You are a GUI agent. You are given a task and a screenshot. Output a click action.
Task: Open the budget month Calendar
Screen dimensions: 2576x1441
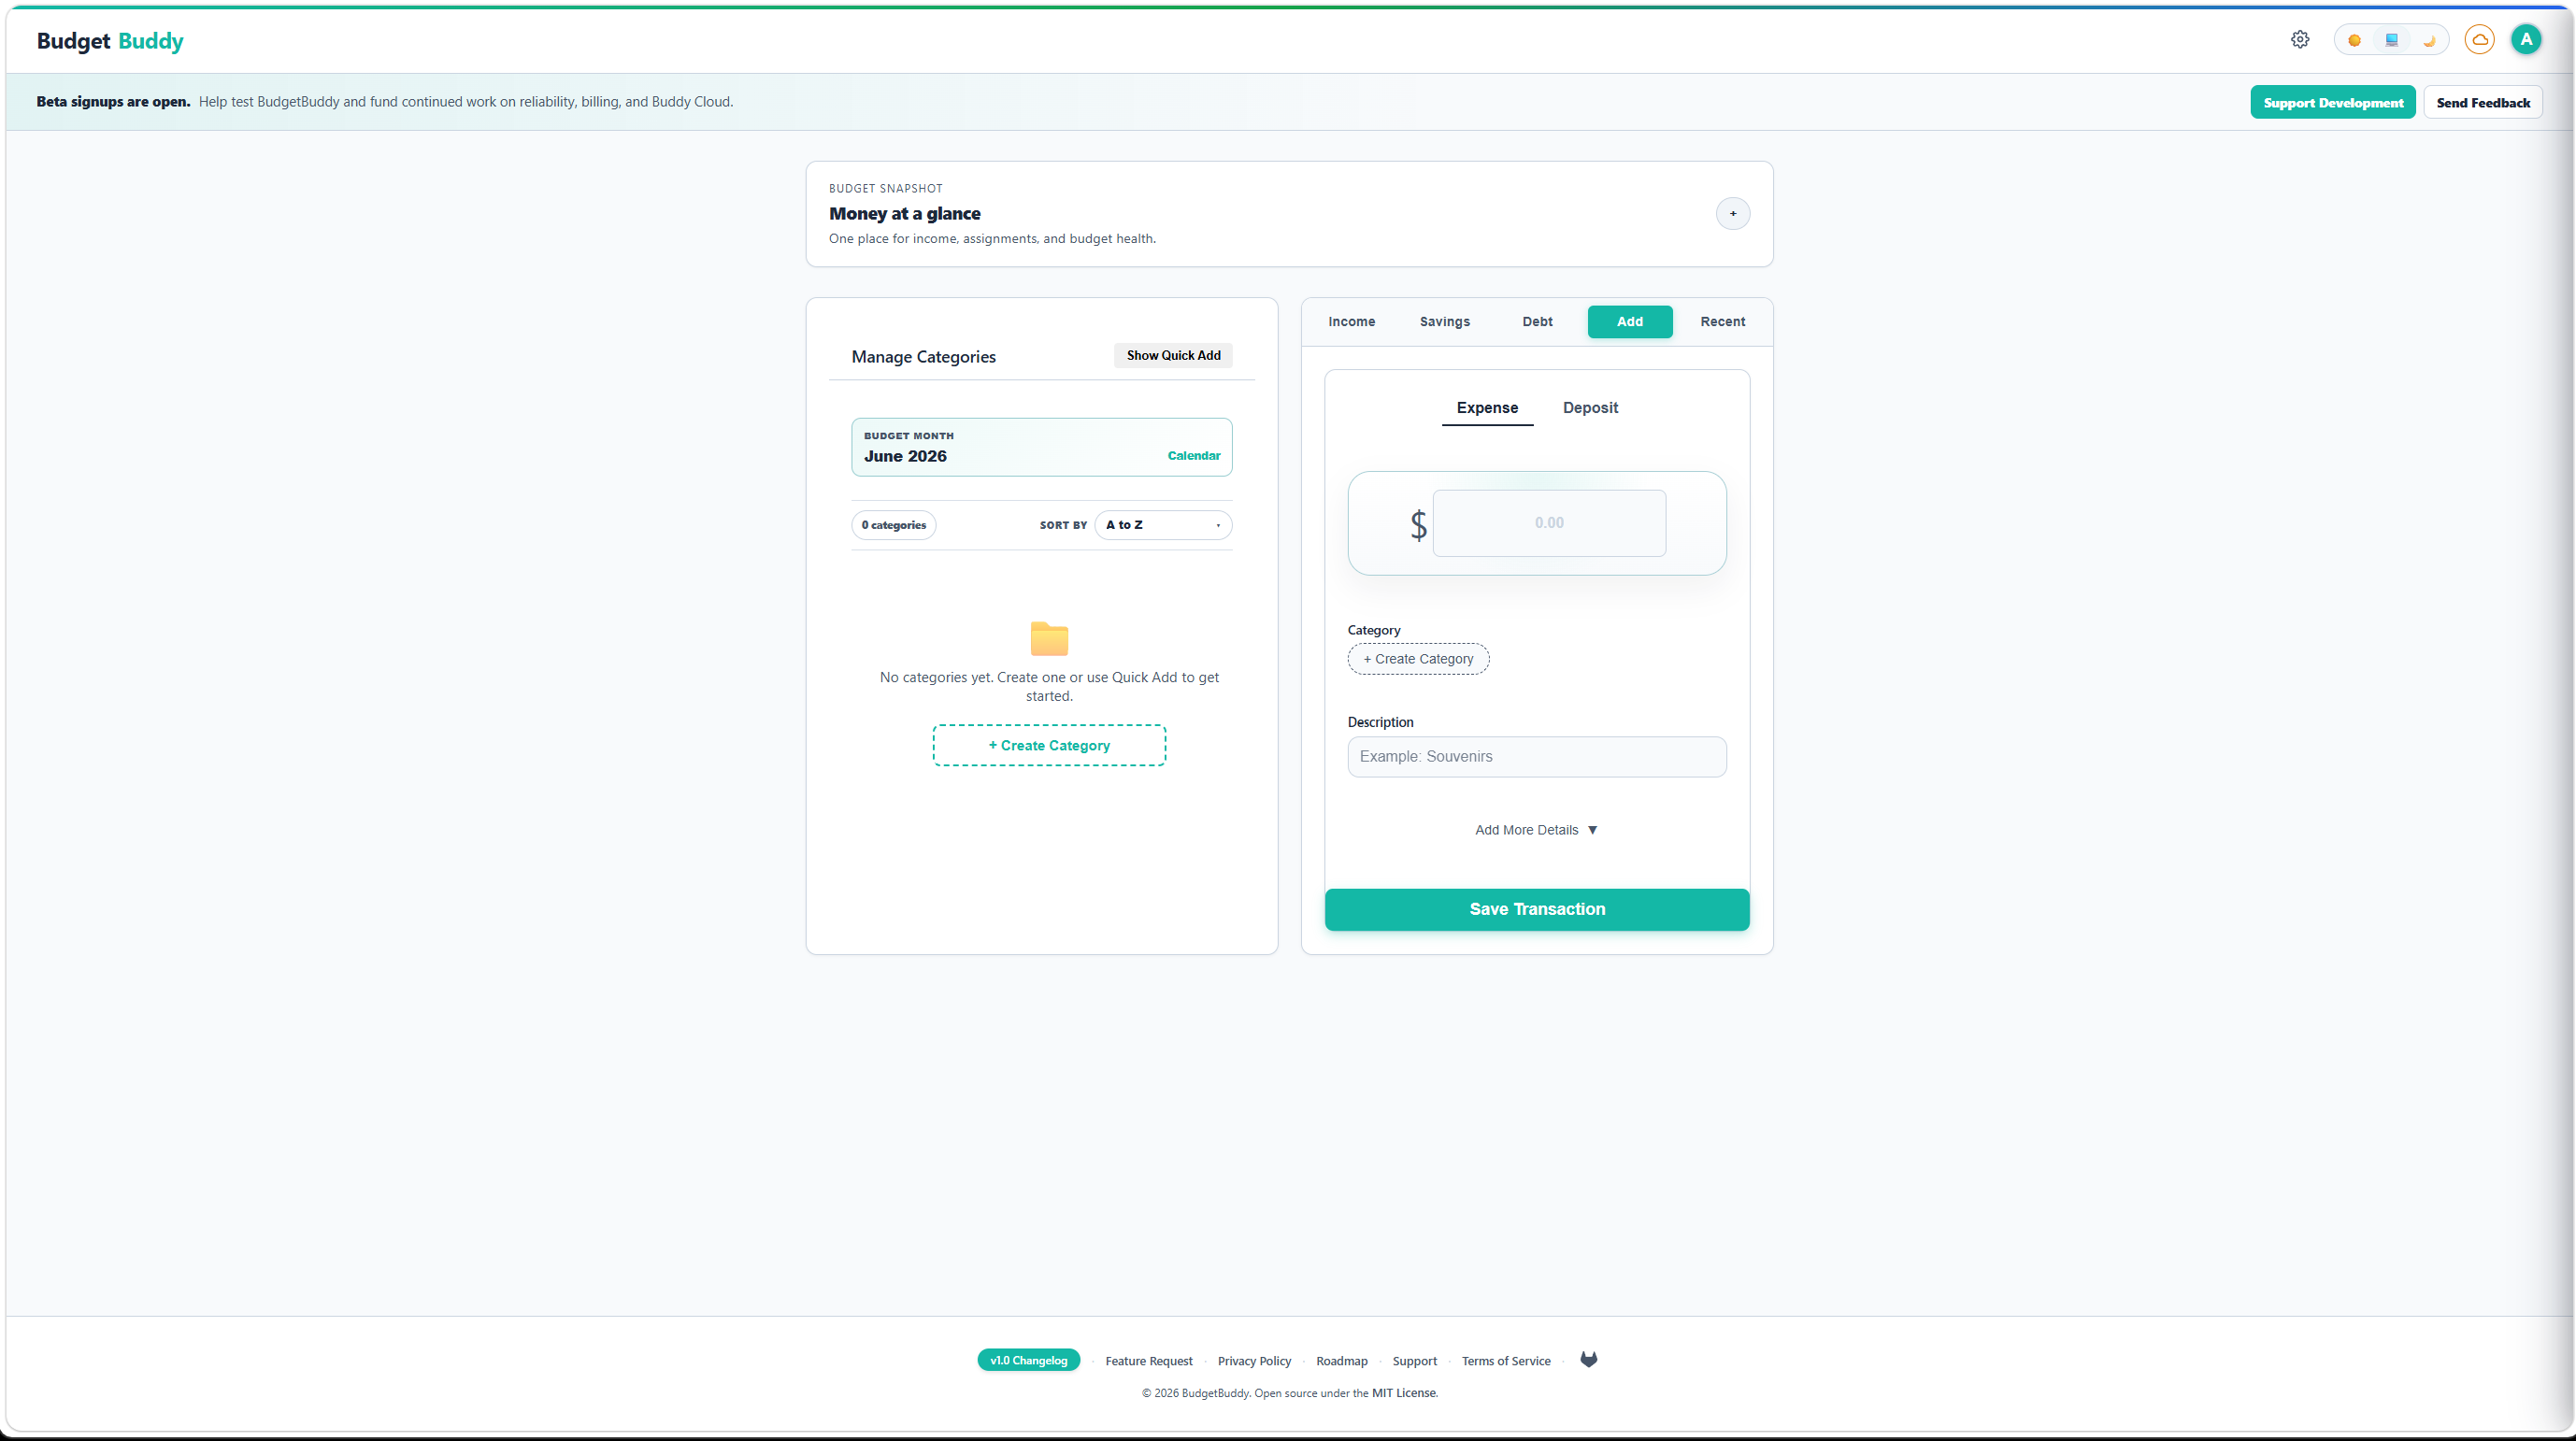point(1194,456)
